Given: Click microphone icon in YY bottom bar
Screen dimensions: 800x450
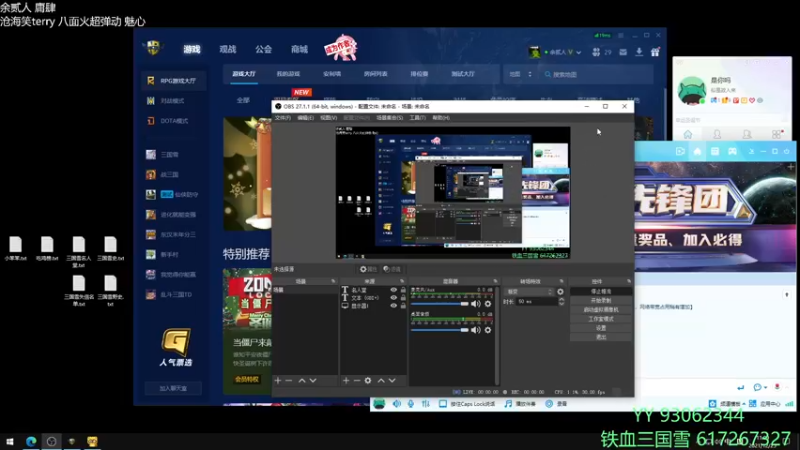Looking at the screenshot, I should pyautogui.click(x=411, y=404).
